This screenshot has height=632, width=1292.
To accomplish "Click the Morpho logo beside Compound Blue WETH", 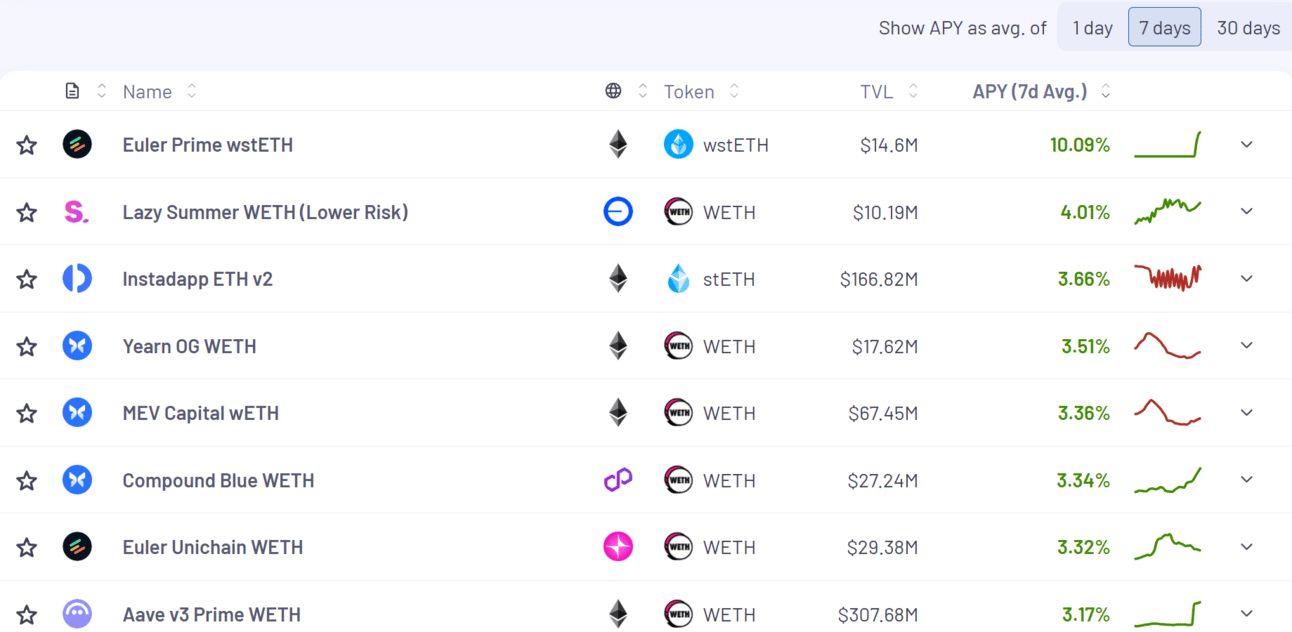I will pyautogui.click(x=77, y=480).
